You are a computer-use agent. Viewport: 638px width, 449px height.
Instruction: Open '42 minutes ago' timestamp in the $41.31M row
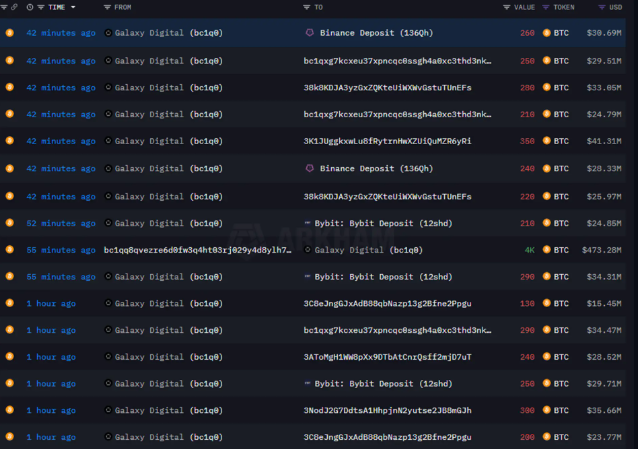point(61,141)
